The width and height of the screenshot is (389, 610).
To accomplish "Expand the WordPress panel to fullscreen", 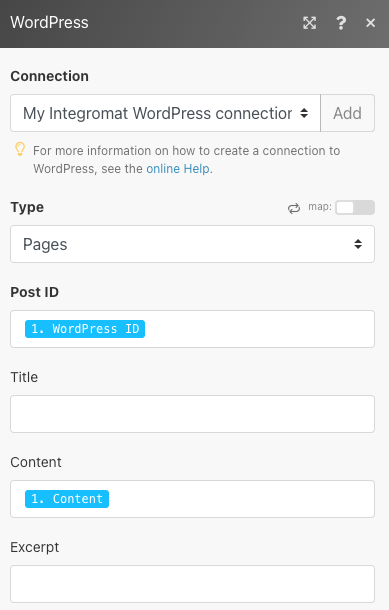I will pos(309,23).
